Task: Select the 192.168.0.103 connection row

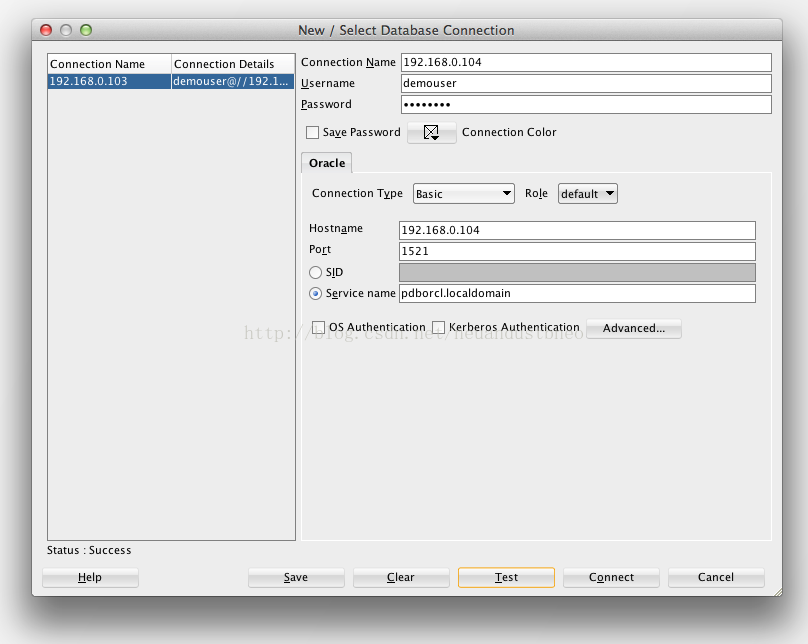Action: point(171,81)
